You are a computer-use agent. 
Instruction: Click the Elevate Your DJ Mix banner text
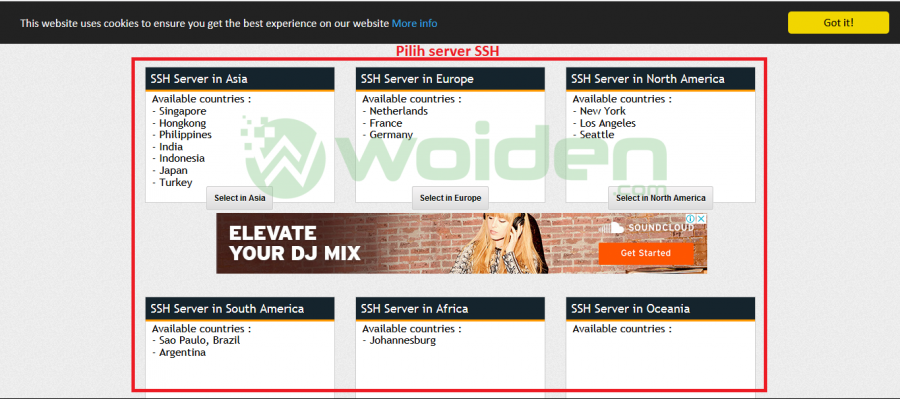pyautogui.click(x=294, y=243)
